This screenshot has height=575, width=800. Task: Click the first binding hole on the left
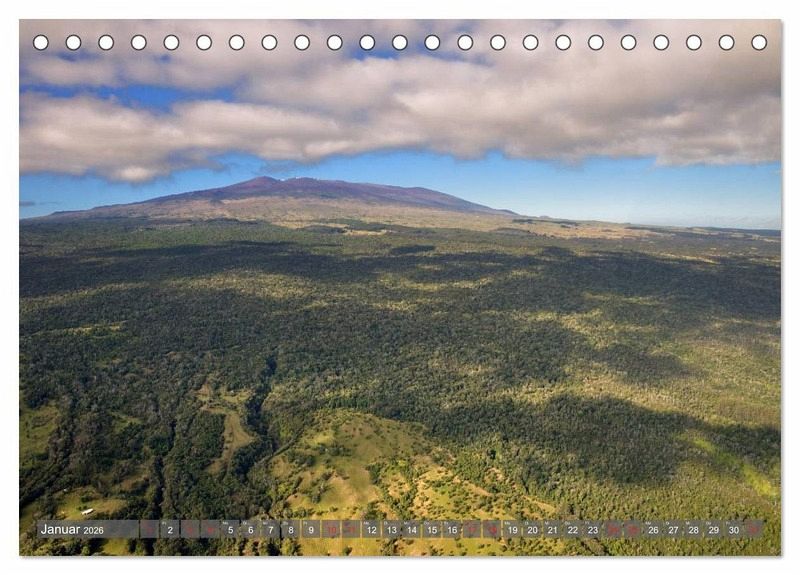41,42
